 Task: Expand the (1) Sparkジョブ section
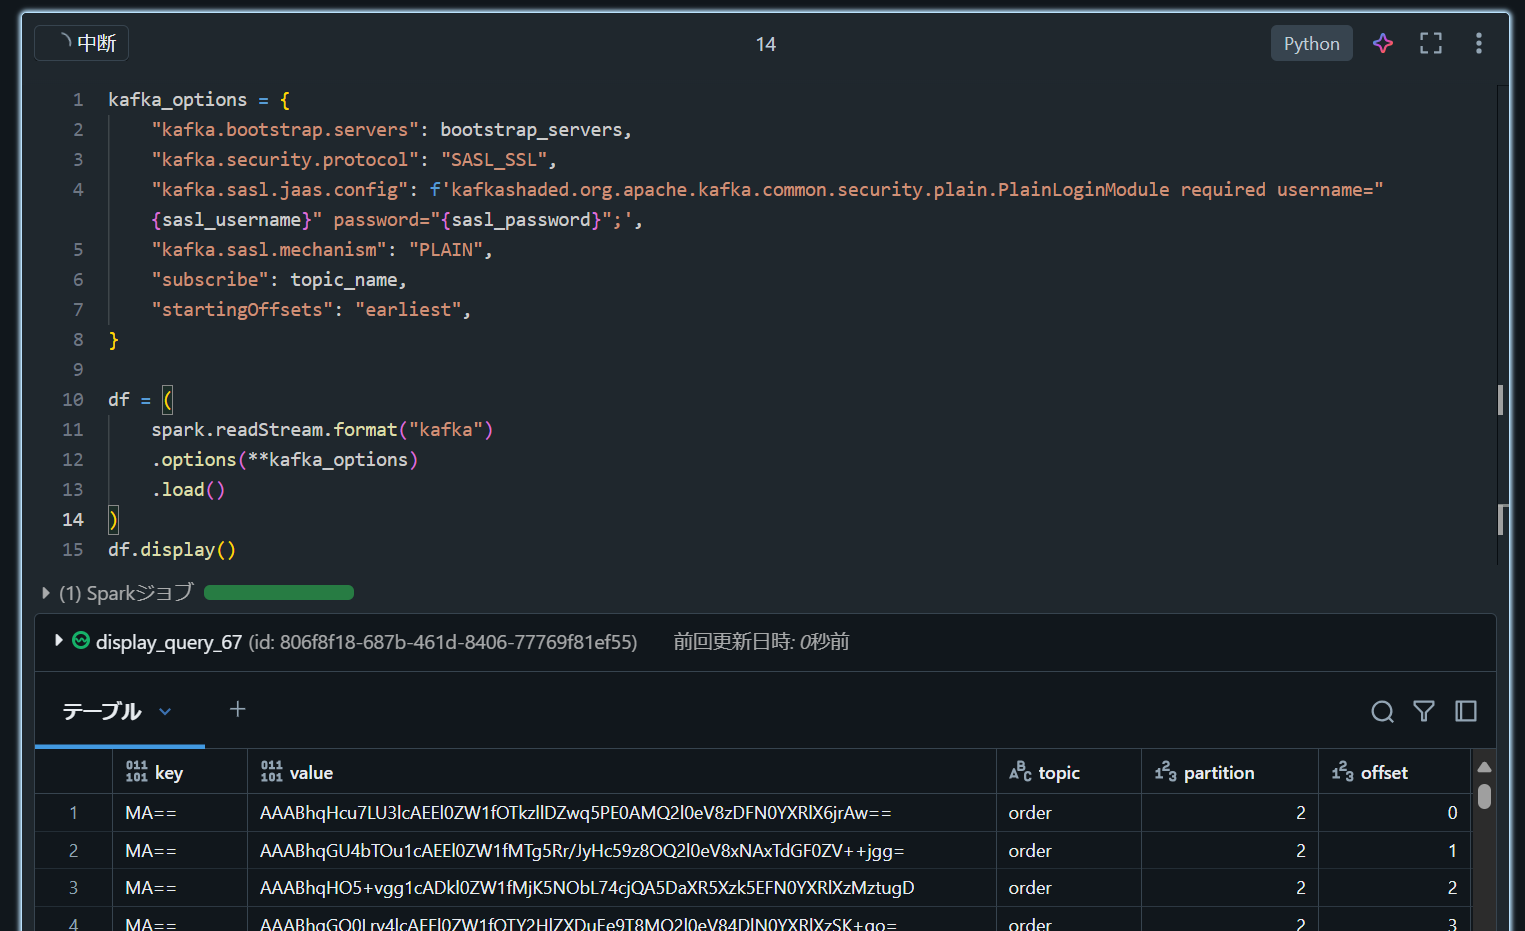[x=46, y=593]
